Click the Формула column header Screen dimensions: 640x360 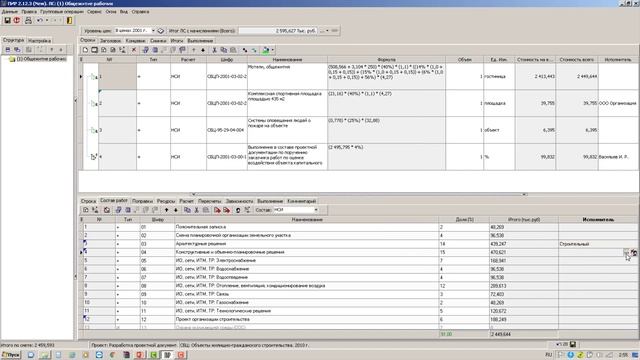tap(386, 60)
